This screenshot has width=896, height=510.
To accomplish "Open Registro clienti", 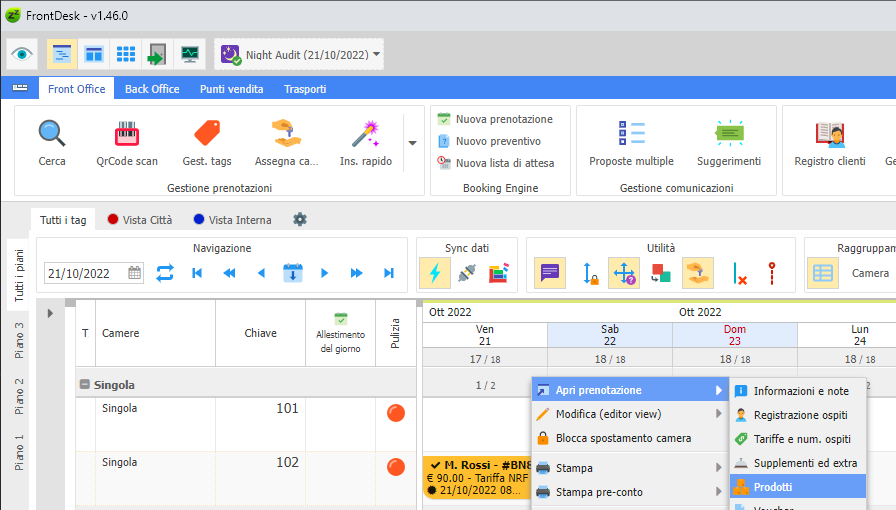I will coord(830,142).
